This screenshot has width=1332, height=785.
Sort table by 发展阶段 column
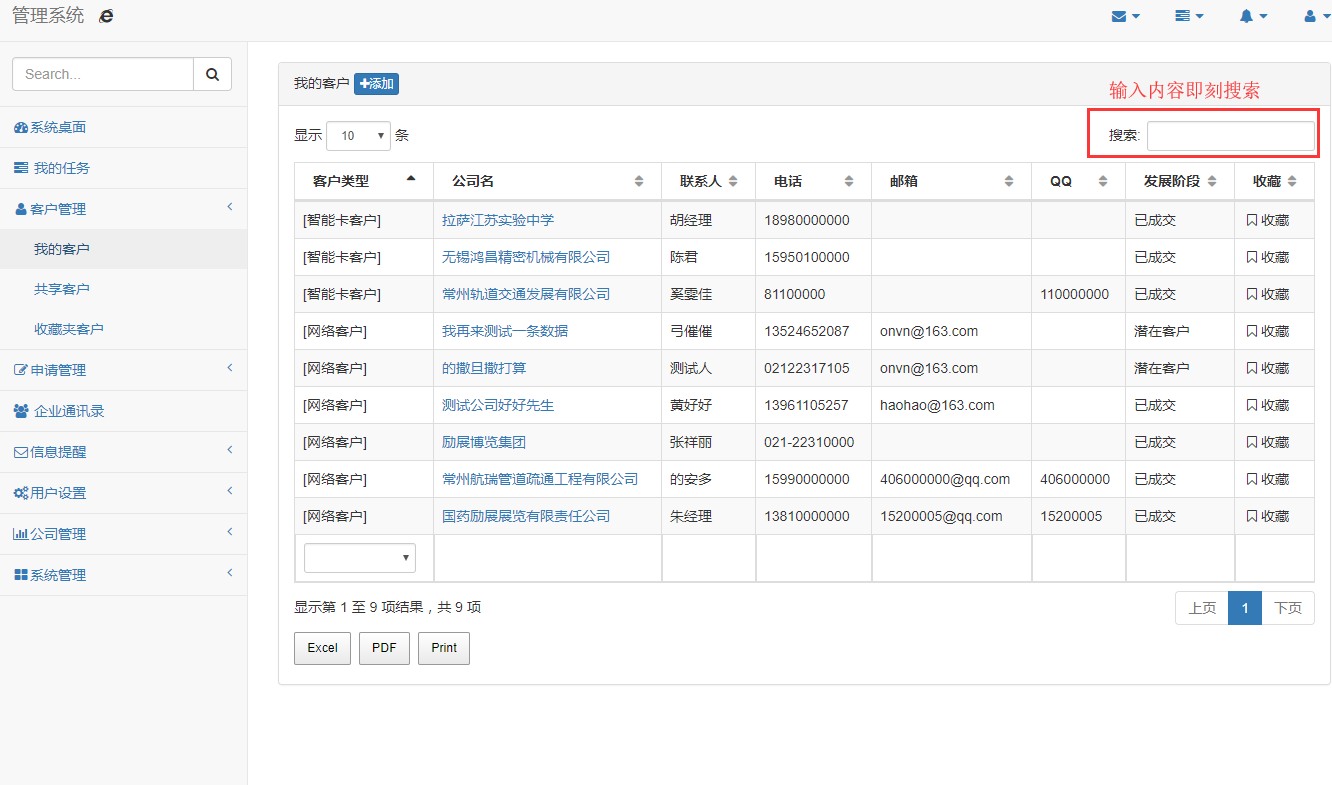coord(1212,182)
